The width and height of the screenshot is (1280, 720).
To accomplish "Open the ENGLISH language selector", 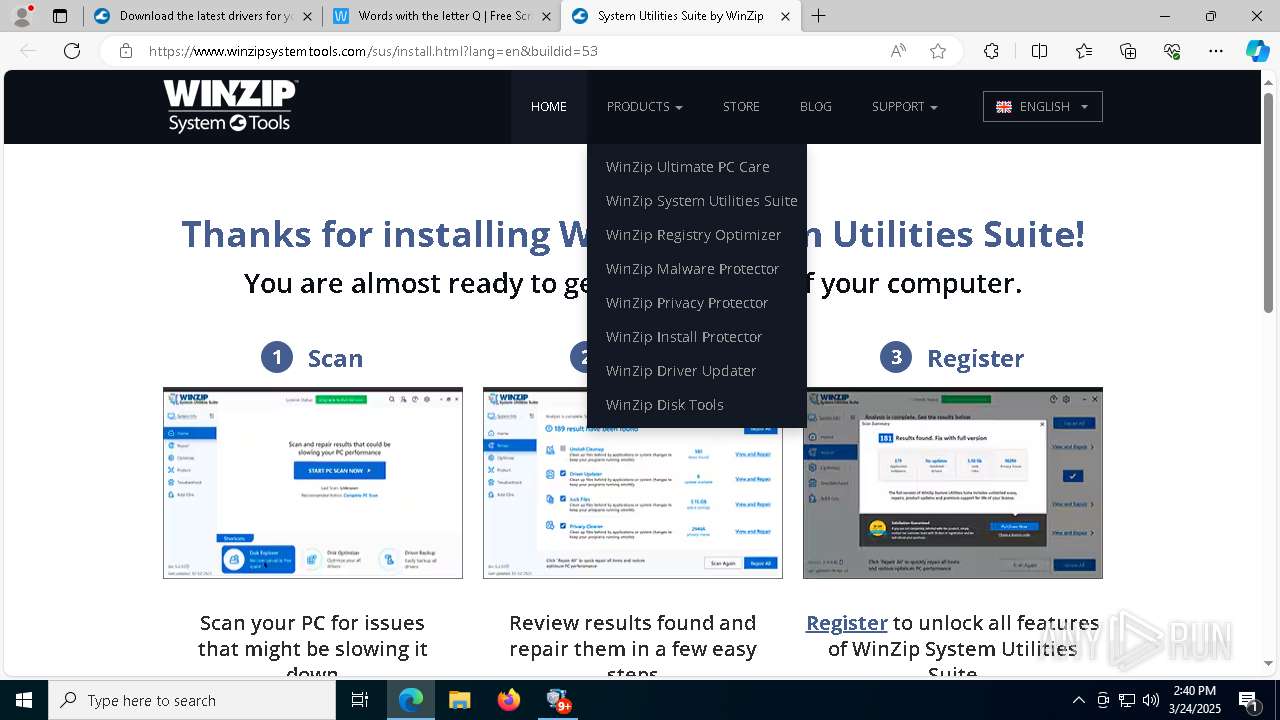I will point(1043,107).
